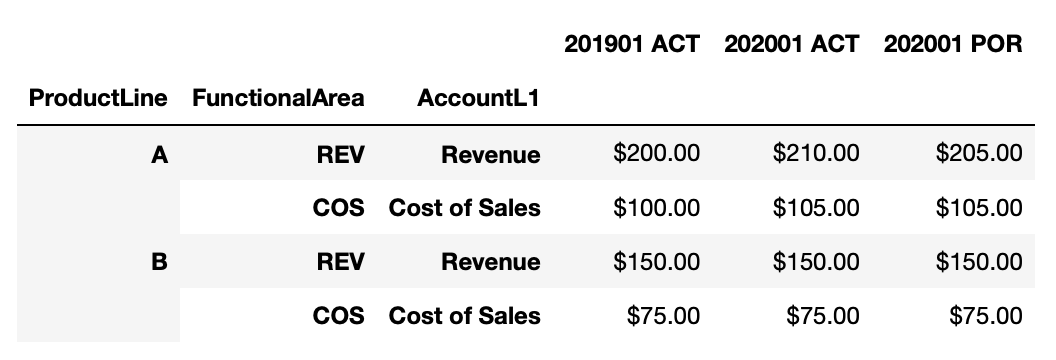This screenshot has width=1056, height=360.
Task: Click Revenue label in ProductLine B row
Action: pyautogui.click(x=491, y=262)
